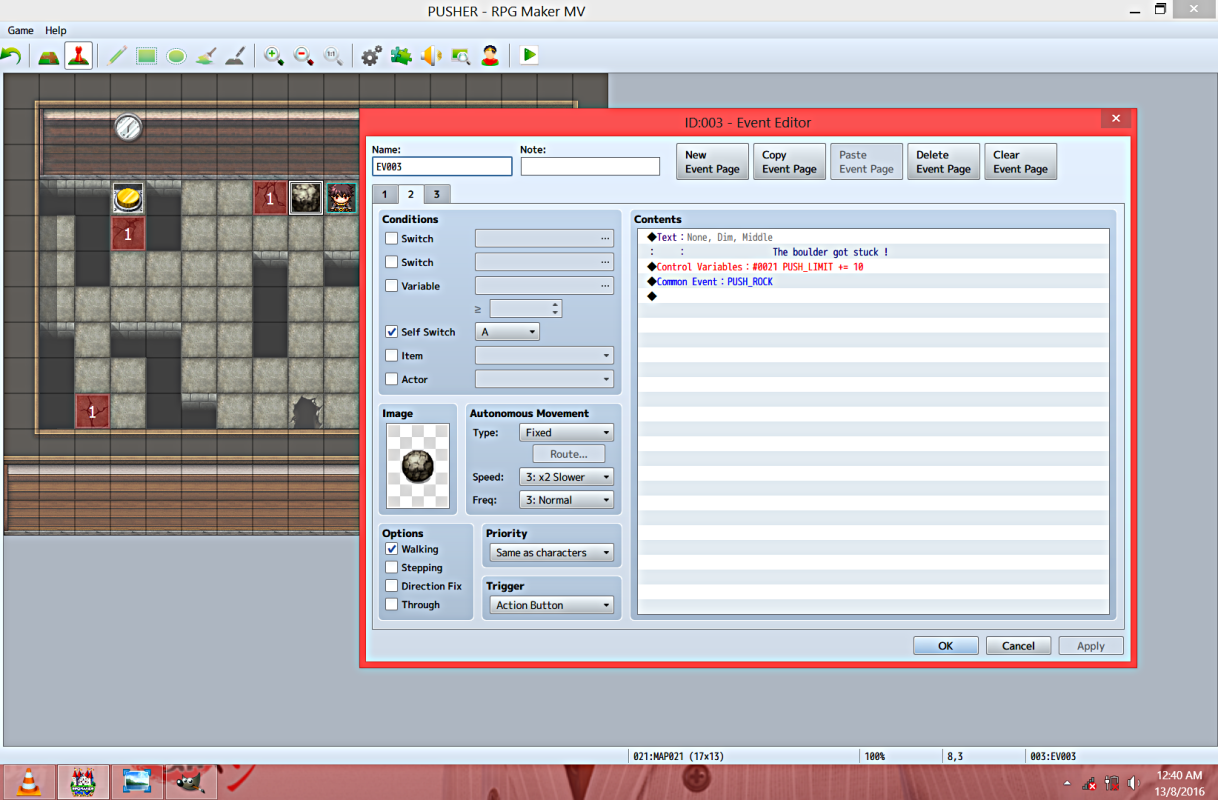
Task: Select event page tab 2
Action: click(x=410, y=194)
